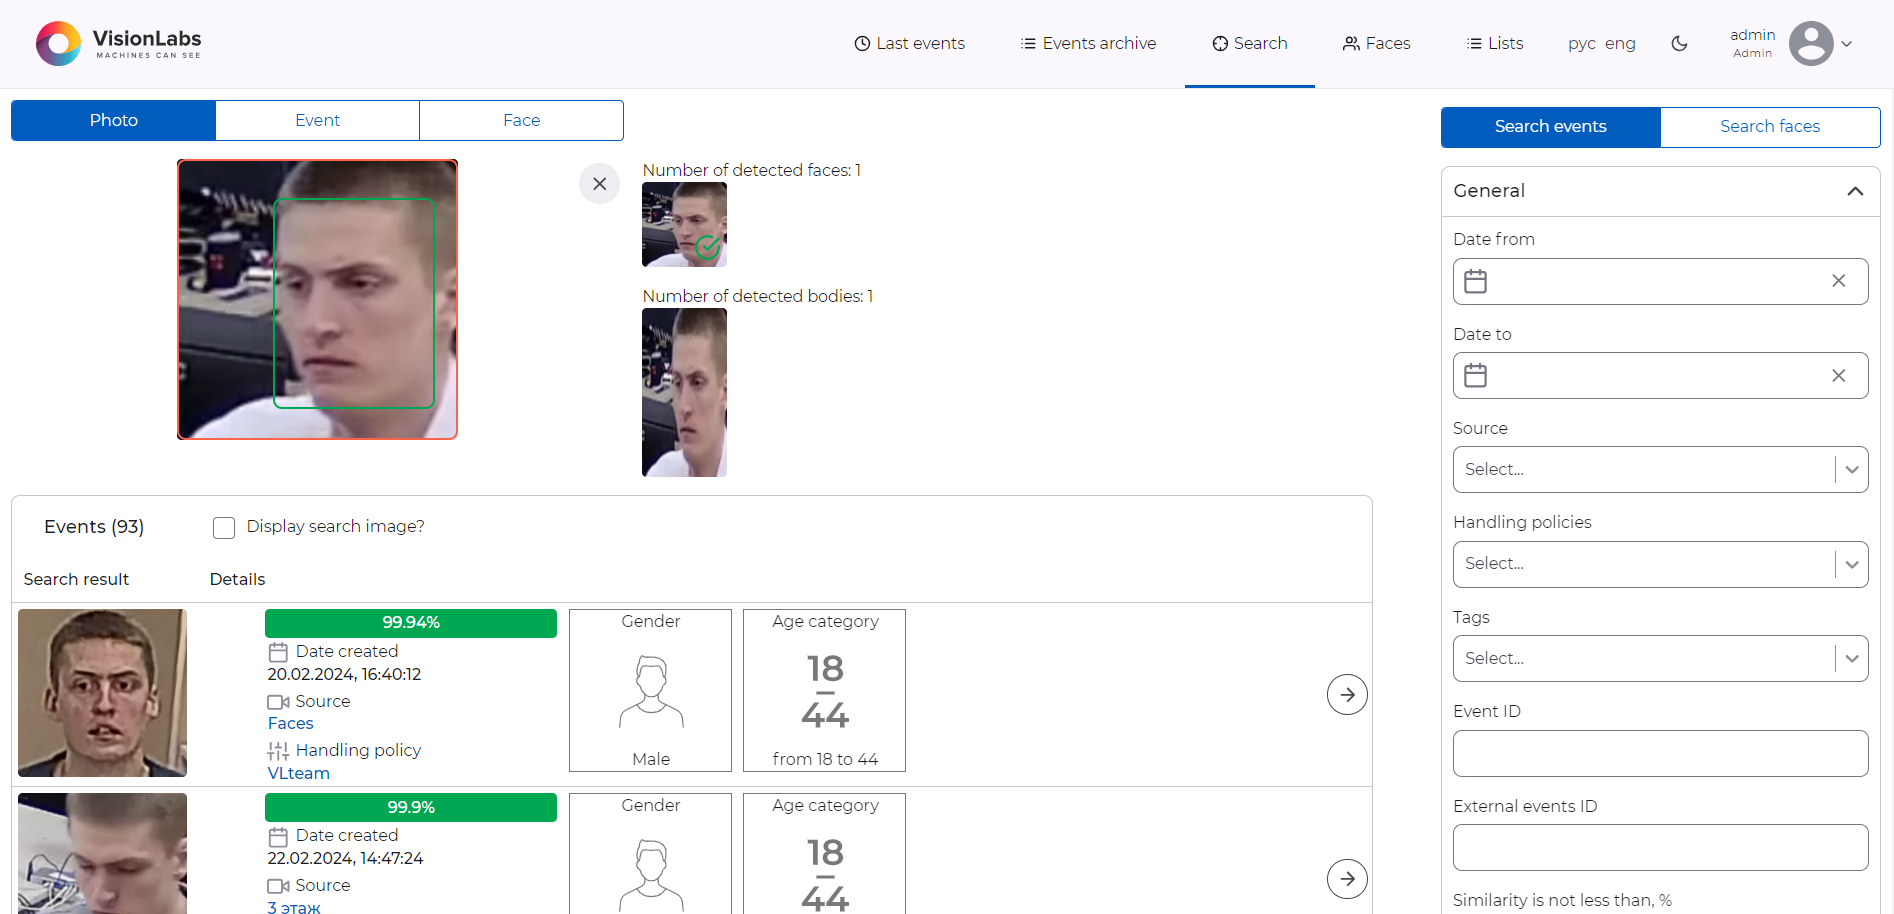Remove the uploaded photo via the X icon
The image size is (1894, 914).
(599, 183)
